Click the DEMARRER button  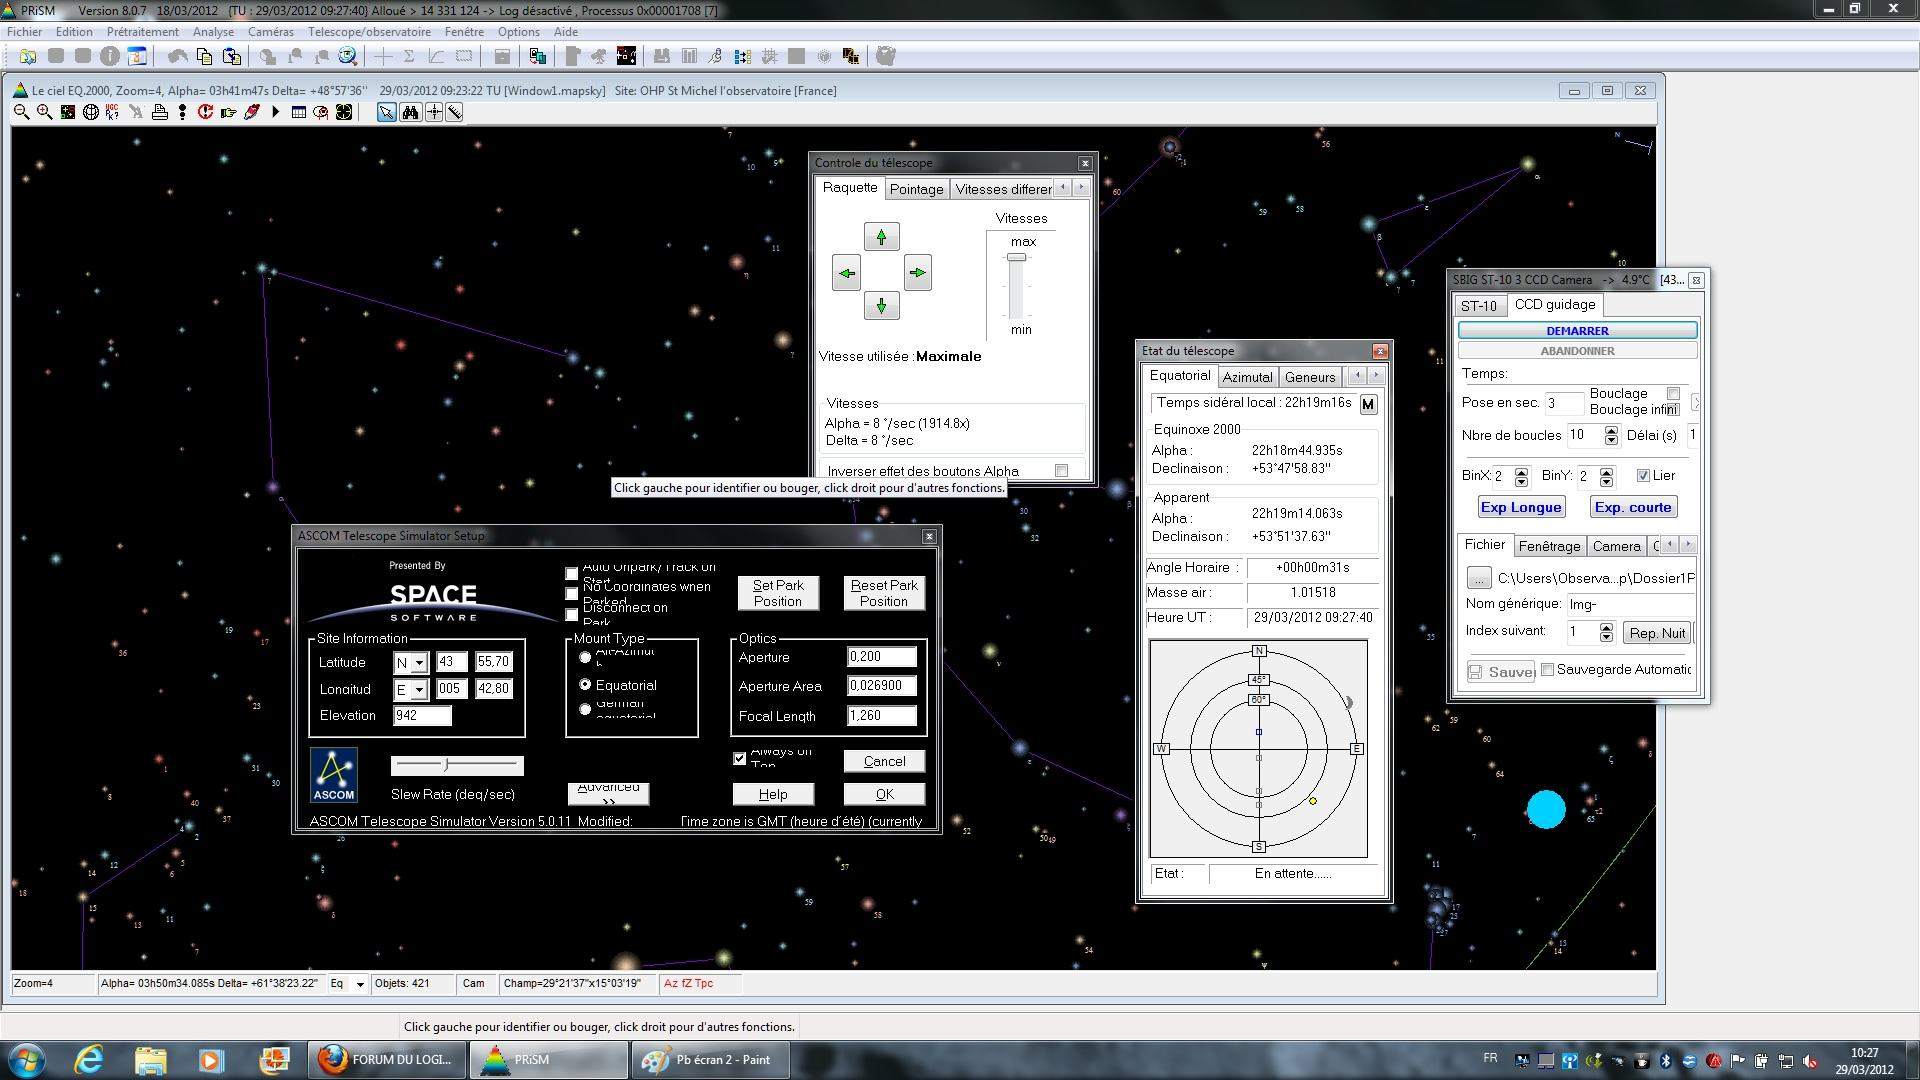coord(1577,330)
